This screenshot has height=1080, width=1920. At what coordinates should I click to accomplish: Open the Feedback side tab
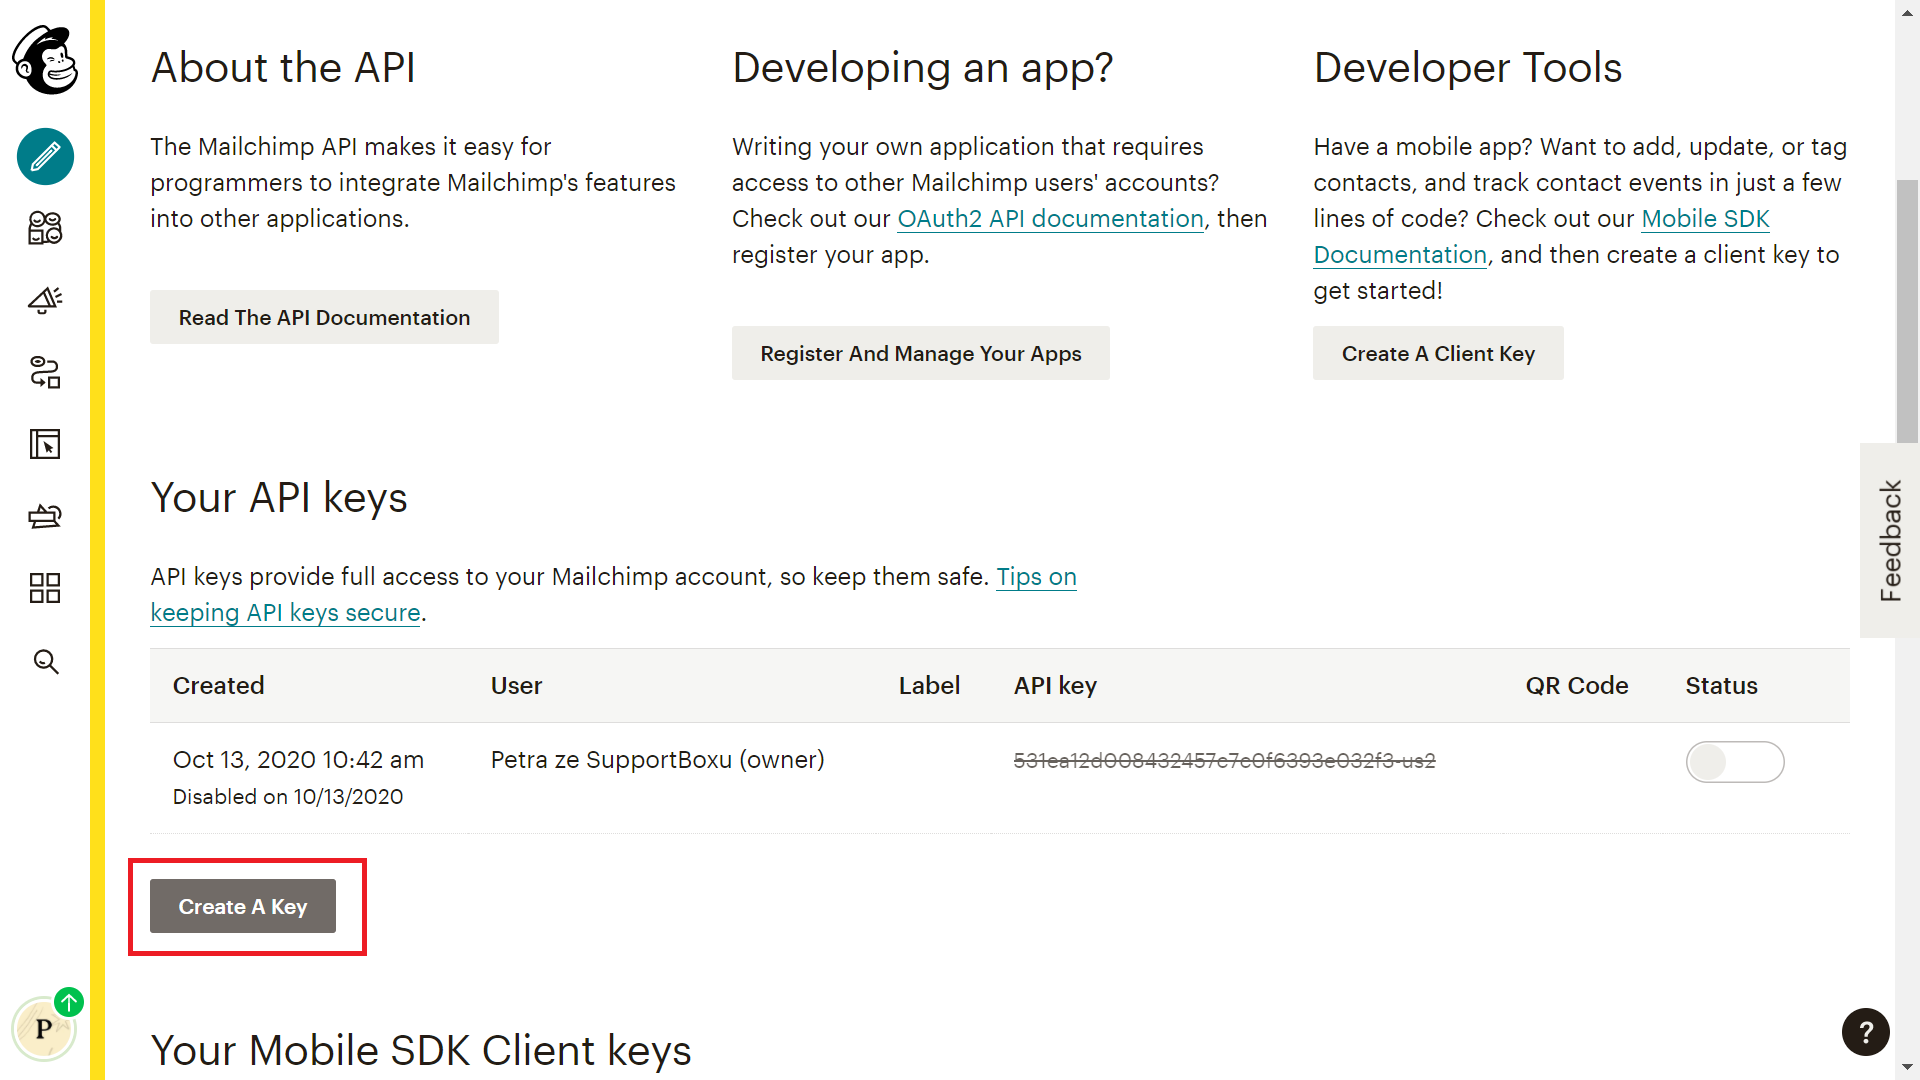1890,540
